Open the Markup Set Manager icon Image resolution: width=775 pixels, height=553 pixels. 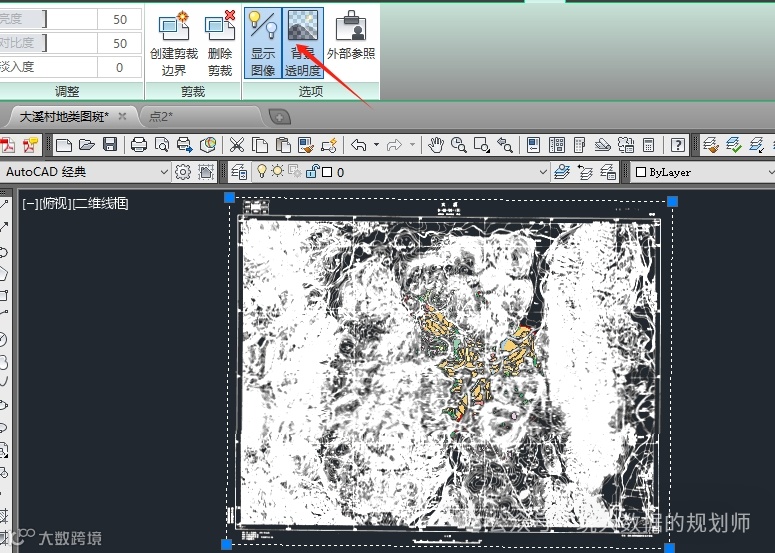pyautogui.click(x=626, y=145)
